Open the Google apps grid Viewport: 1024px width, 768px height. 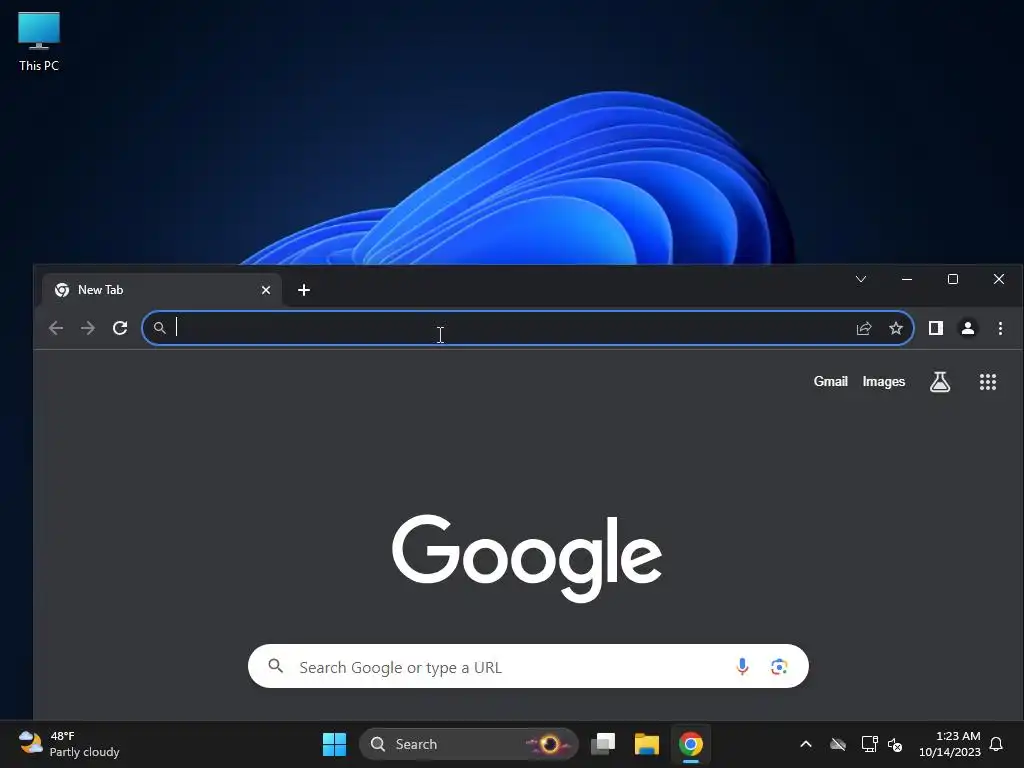[987, 382]
